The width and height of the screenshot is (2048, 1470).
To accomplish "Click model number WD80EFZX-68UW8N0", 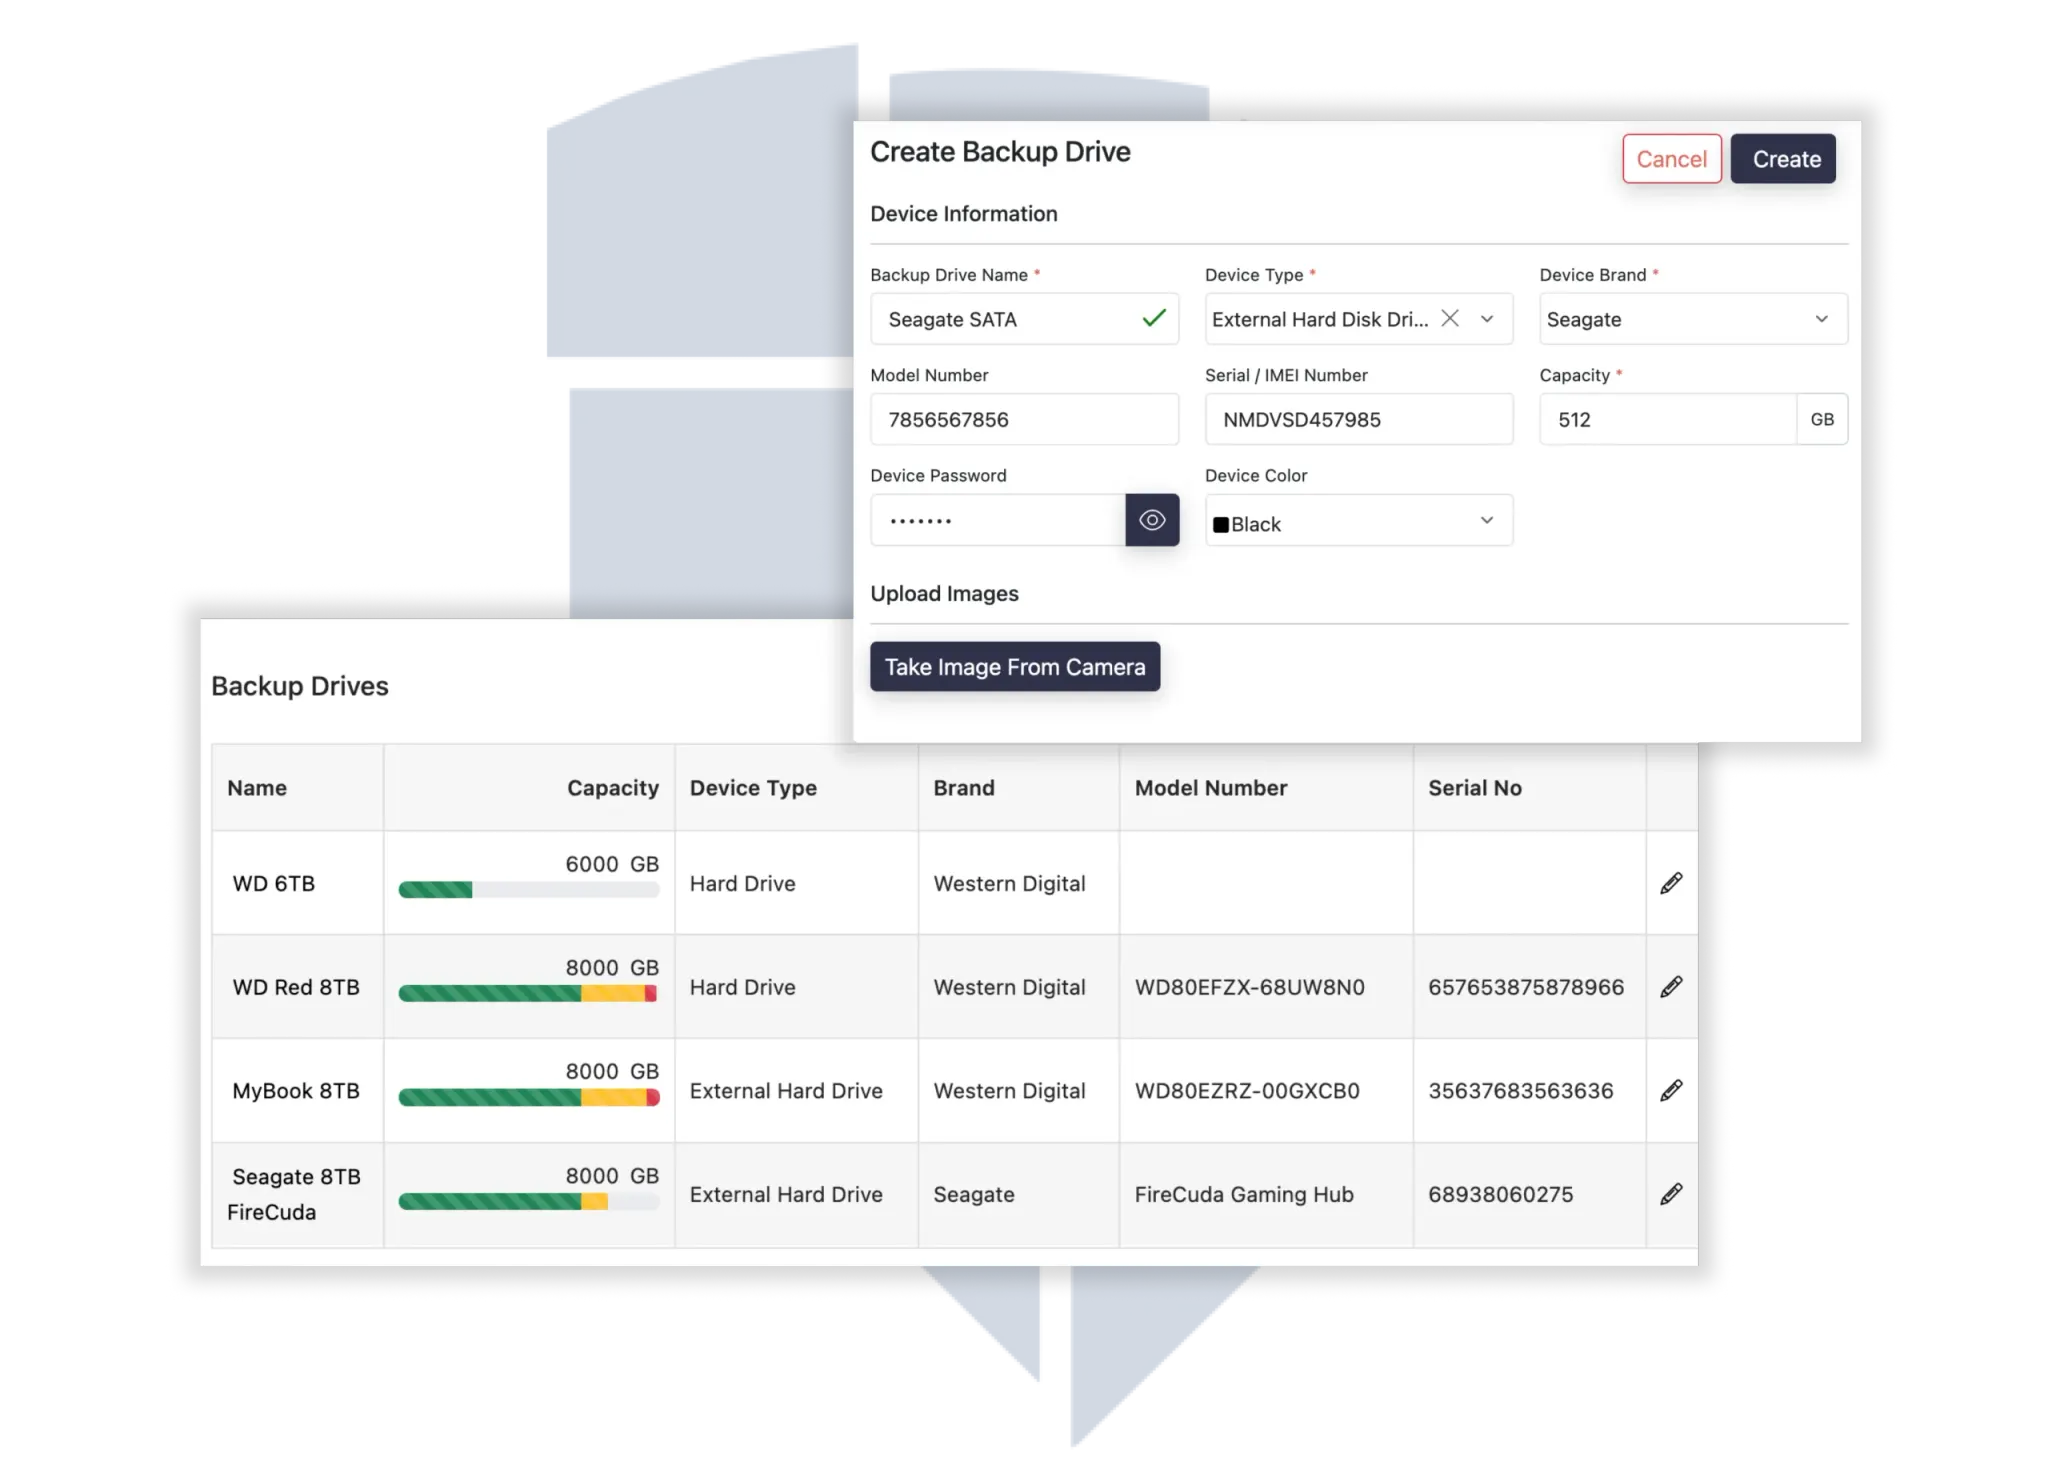I will (x=1250, y=988).
